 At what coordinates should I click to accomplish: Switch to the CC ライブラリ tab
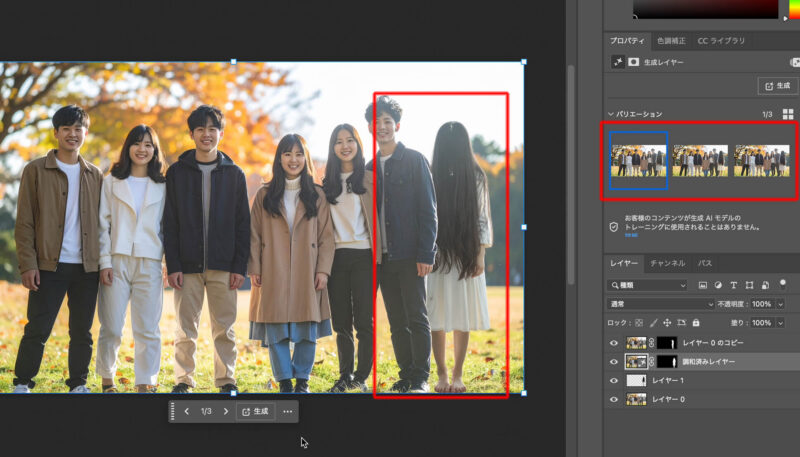tap(721, 41)
